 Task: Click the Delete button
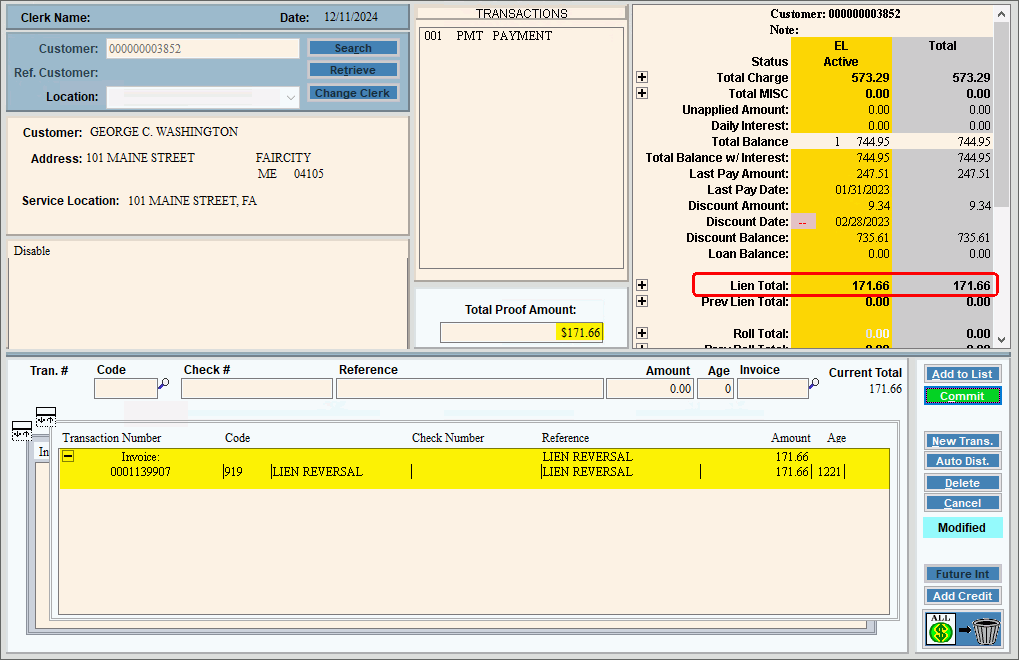click(x=962, y=483)
